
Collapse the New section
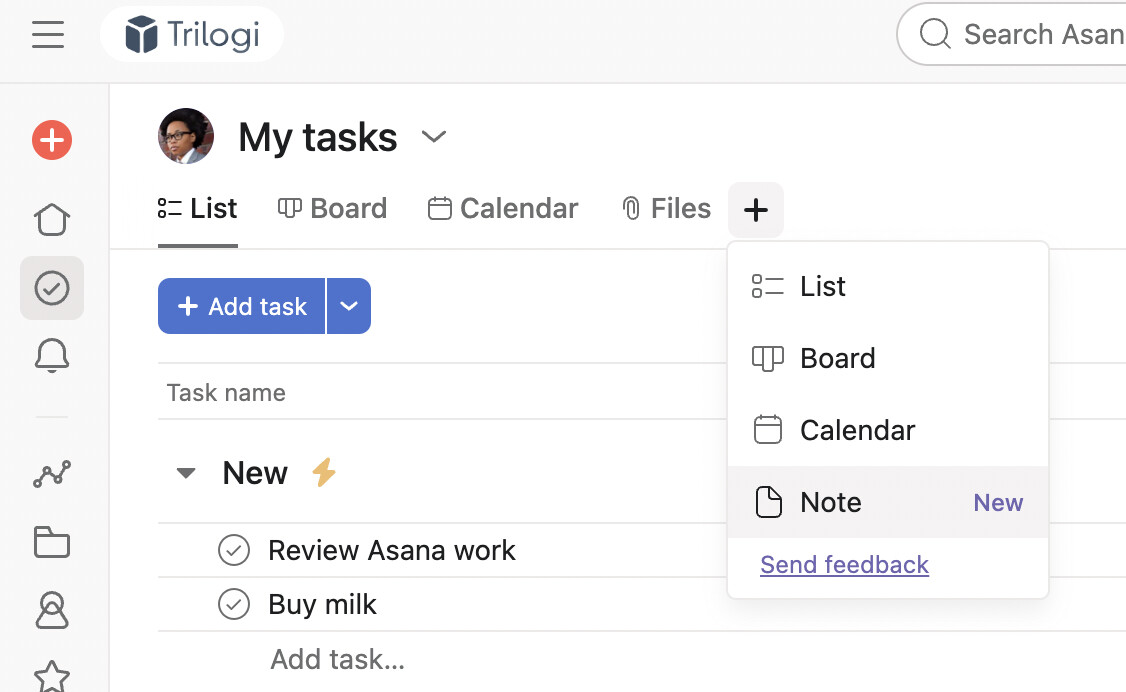[x=186, y=473]
